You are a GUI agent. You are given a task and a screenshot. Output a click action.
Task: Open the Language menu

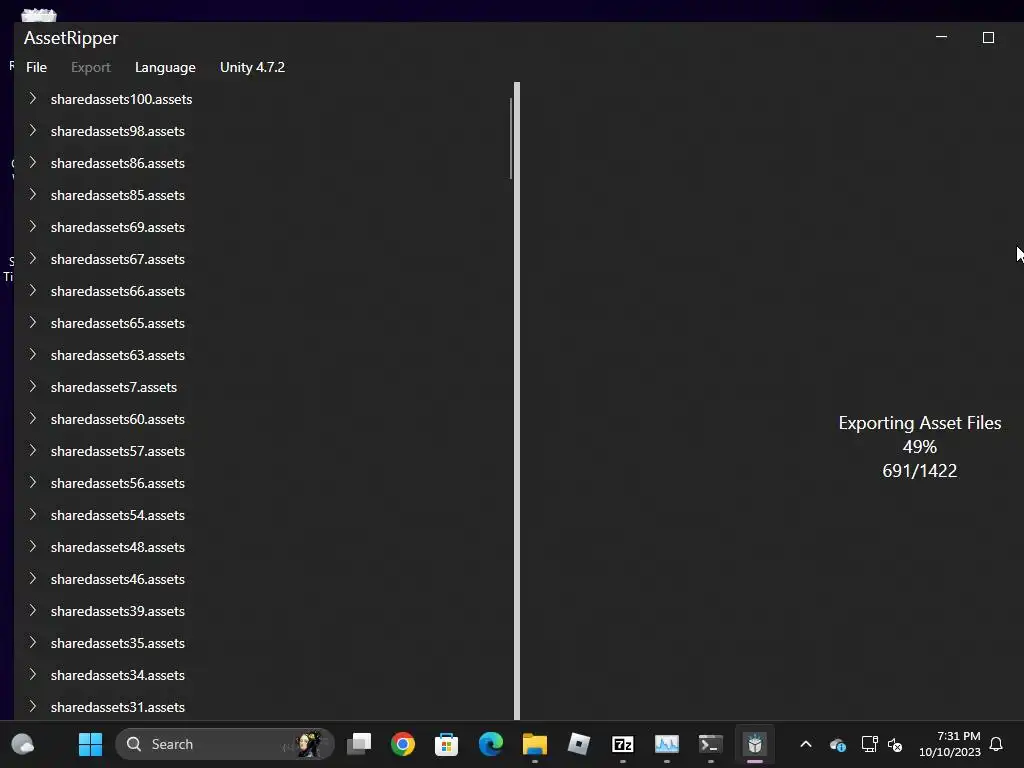pyautogui.click(x=165, y=67)
